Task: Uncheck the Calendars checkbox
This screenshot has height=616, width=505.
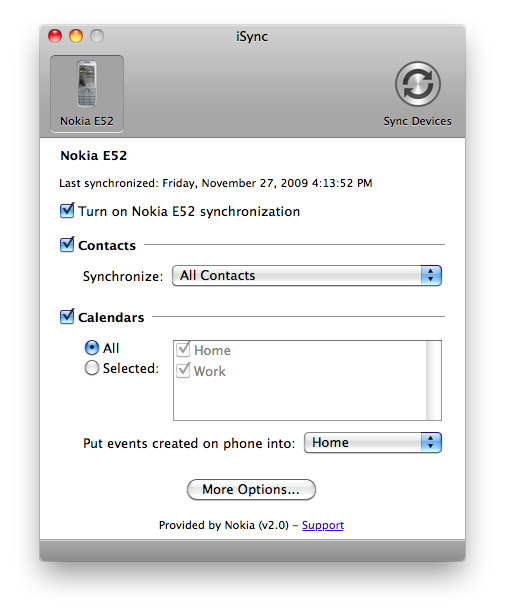Action: 67,317
